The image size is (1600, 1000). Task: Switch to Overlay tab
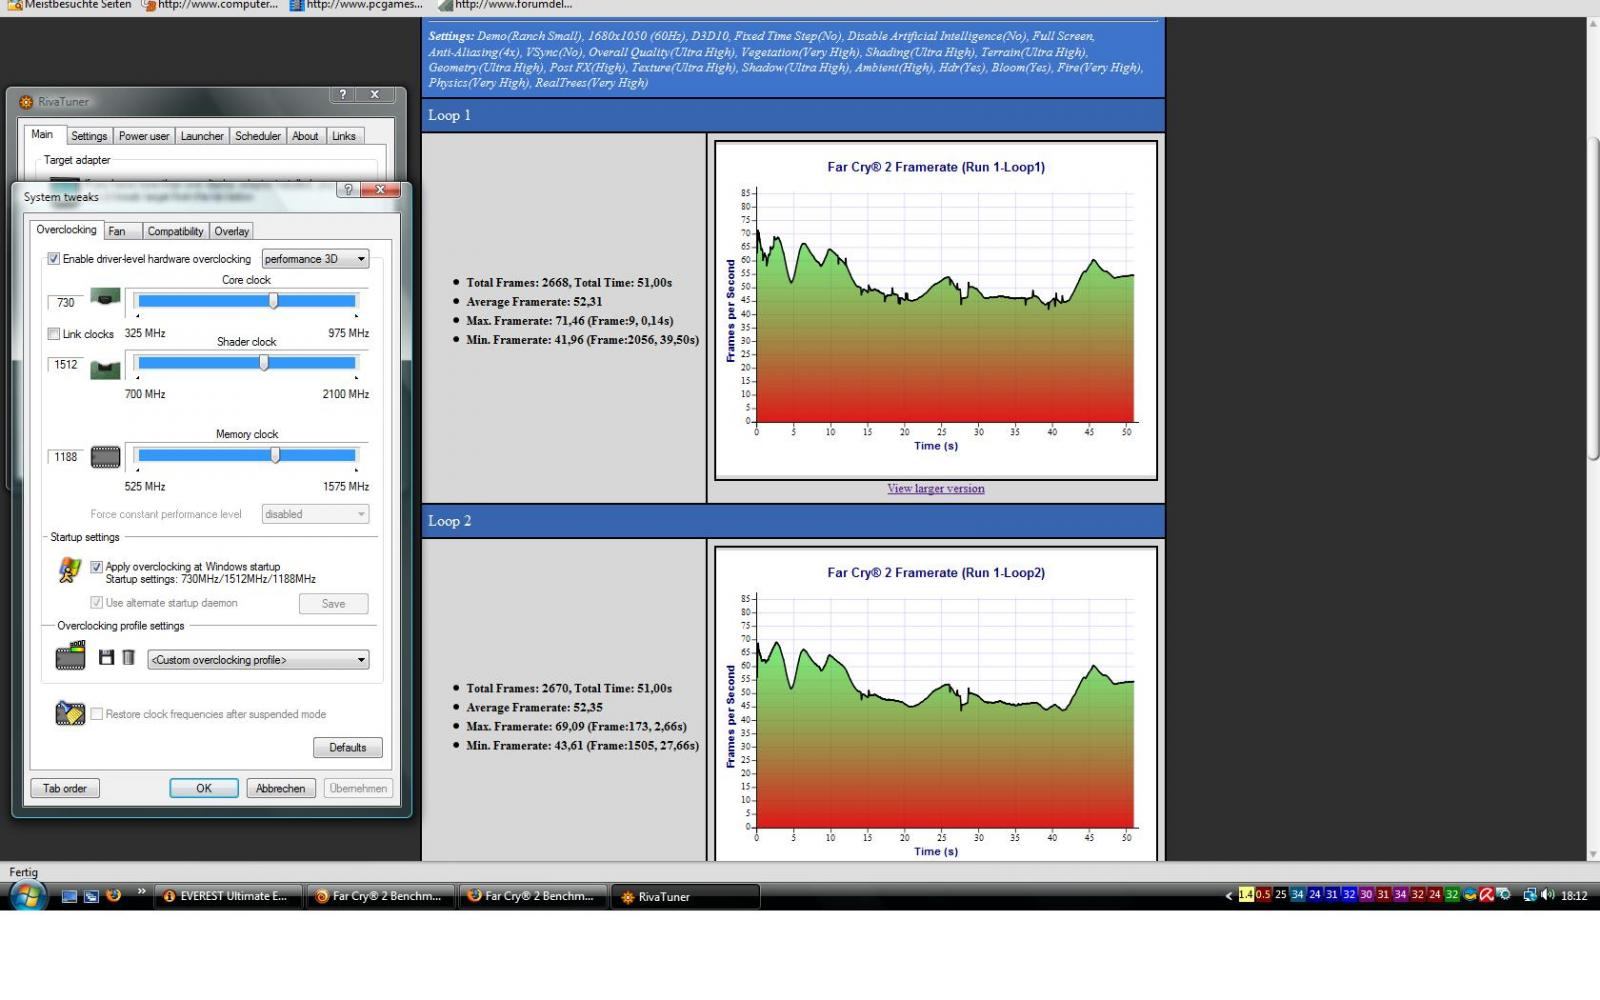(x=231, y=231)
